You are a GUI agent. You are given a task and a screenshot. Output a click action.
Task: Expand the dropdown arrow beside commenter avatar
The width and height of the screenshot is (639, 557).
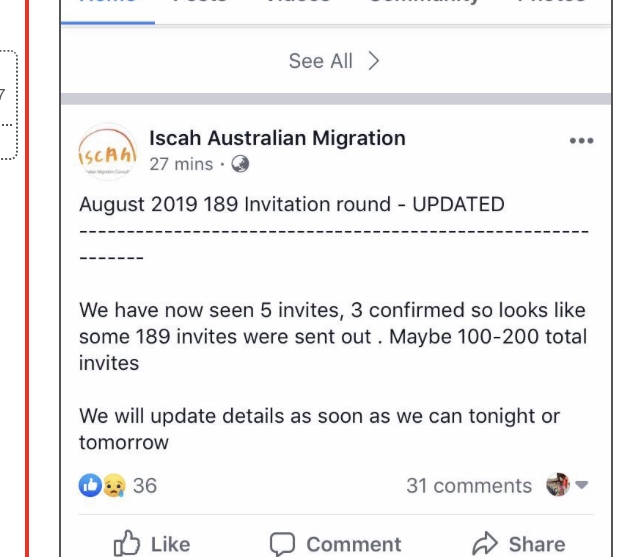coord(582,486)
